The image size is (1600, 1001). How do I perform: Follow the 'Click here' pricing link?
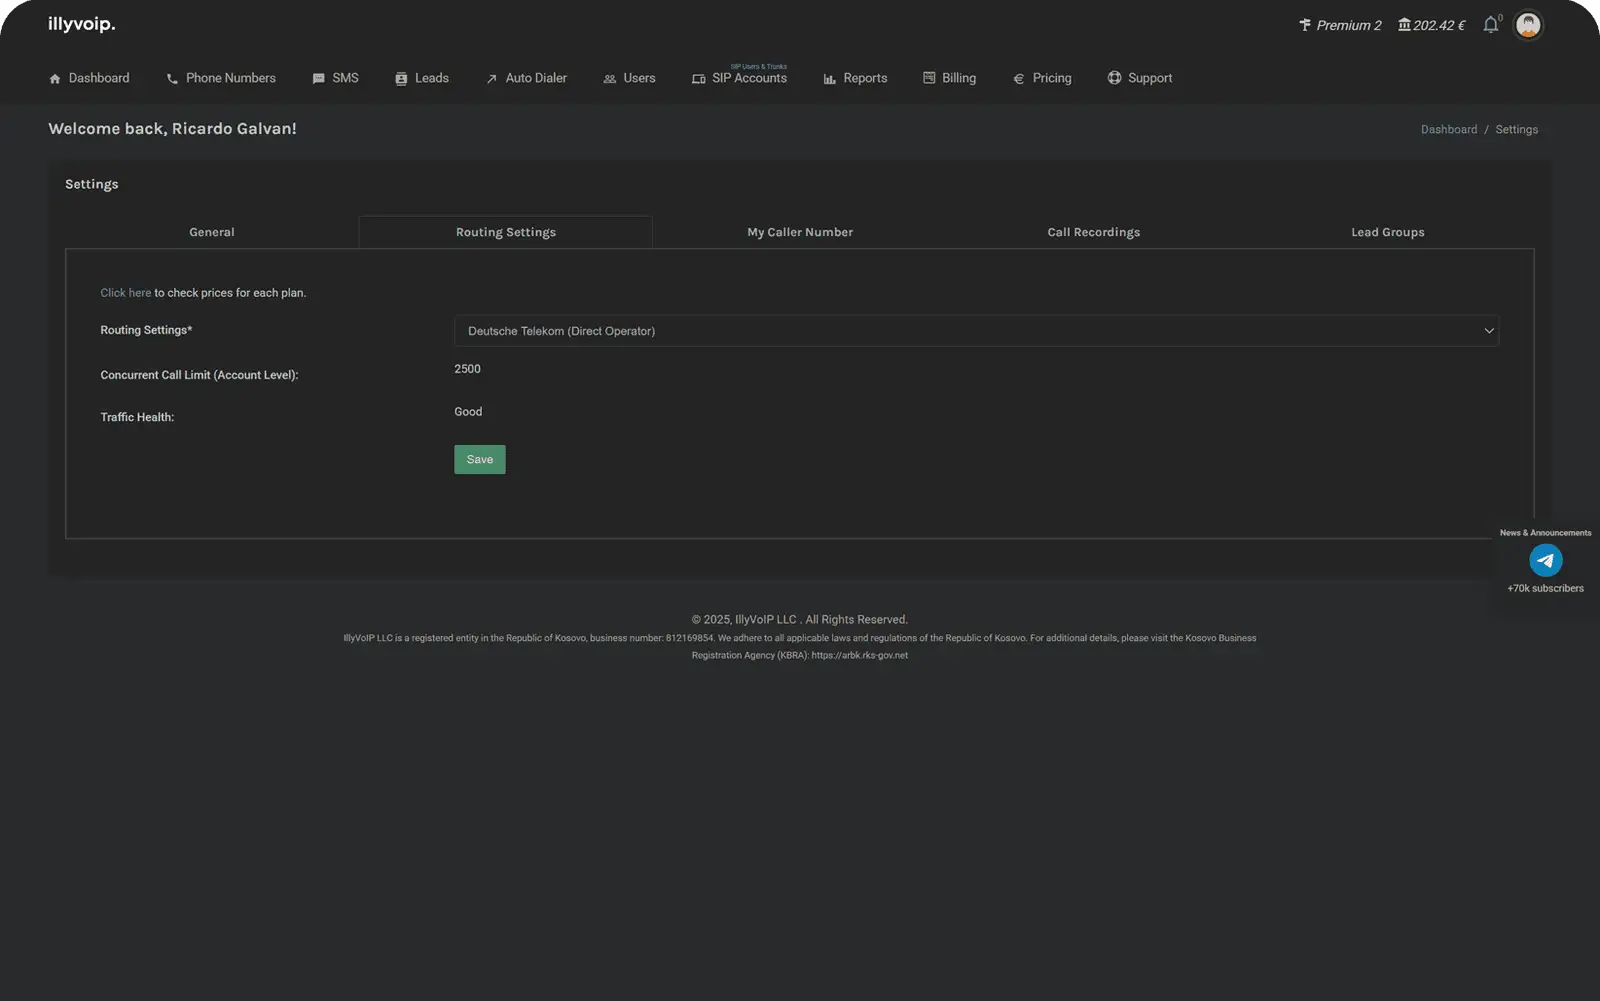pyautogui.click(x=125, y=293)
